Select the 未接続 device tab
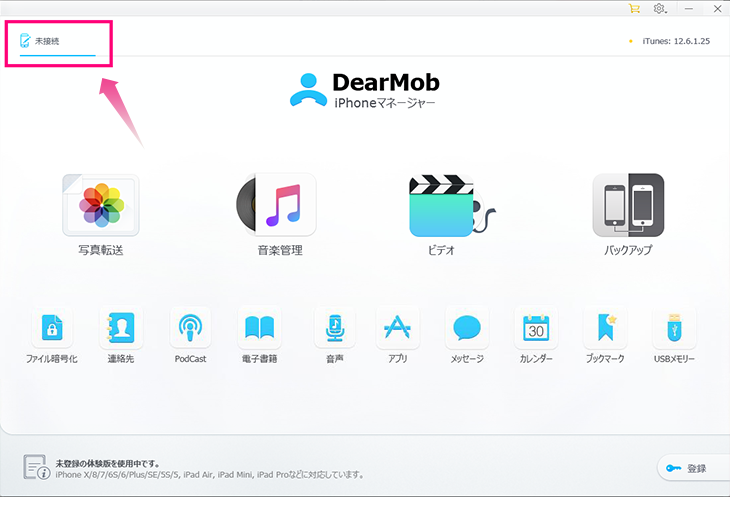 [57, 41]
